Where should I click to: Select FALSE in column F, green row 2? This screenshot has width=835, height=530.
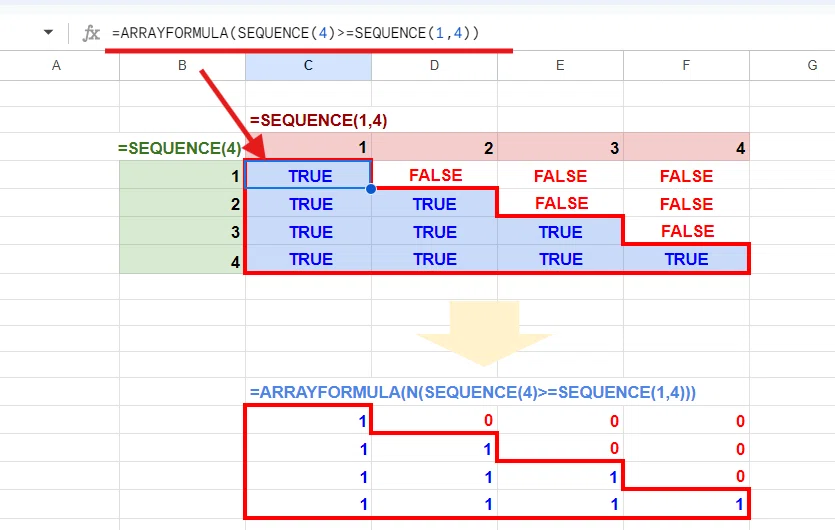(x=686, y=203)
